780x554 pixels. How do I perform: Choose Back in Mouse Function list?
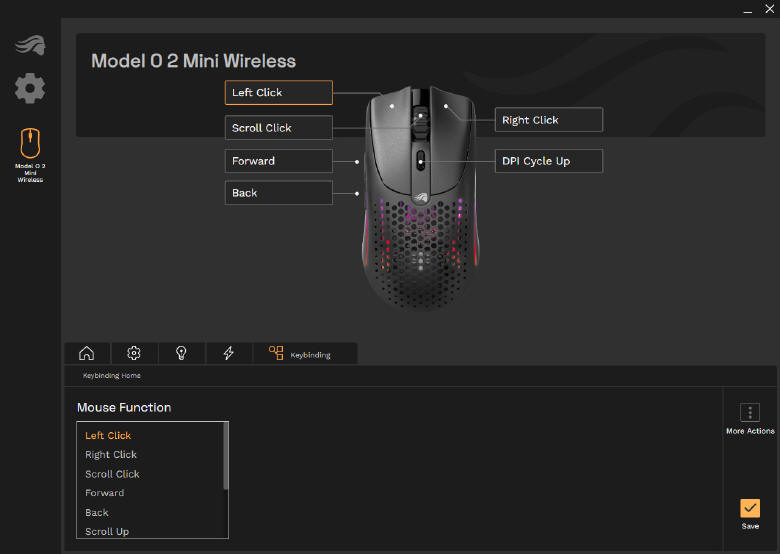97,512
